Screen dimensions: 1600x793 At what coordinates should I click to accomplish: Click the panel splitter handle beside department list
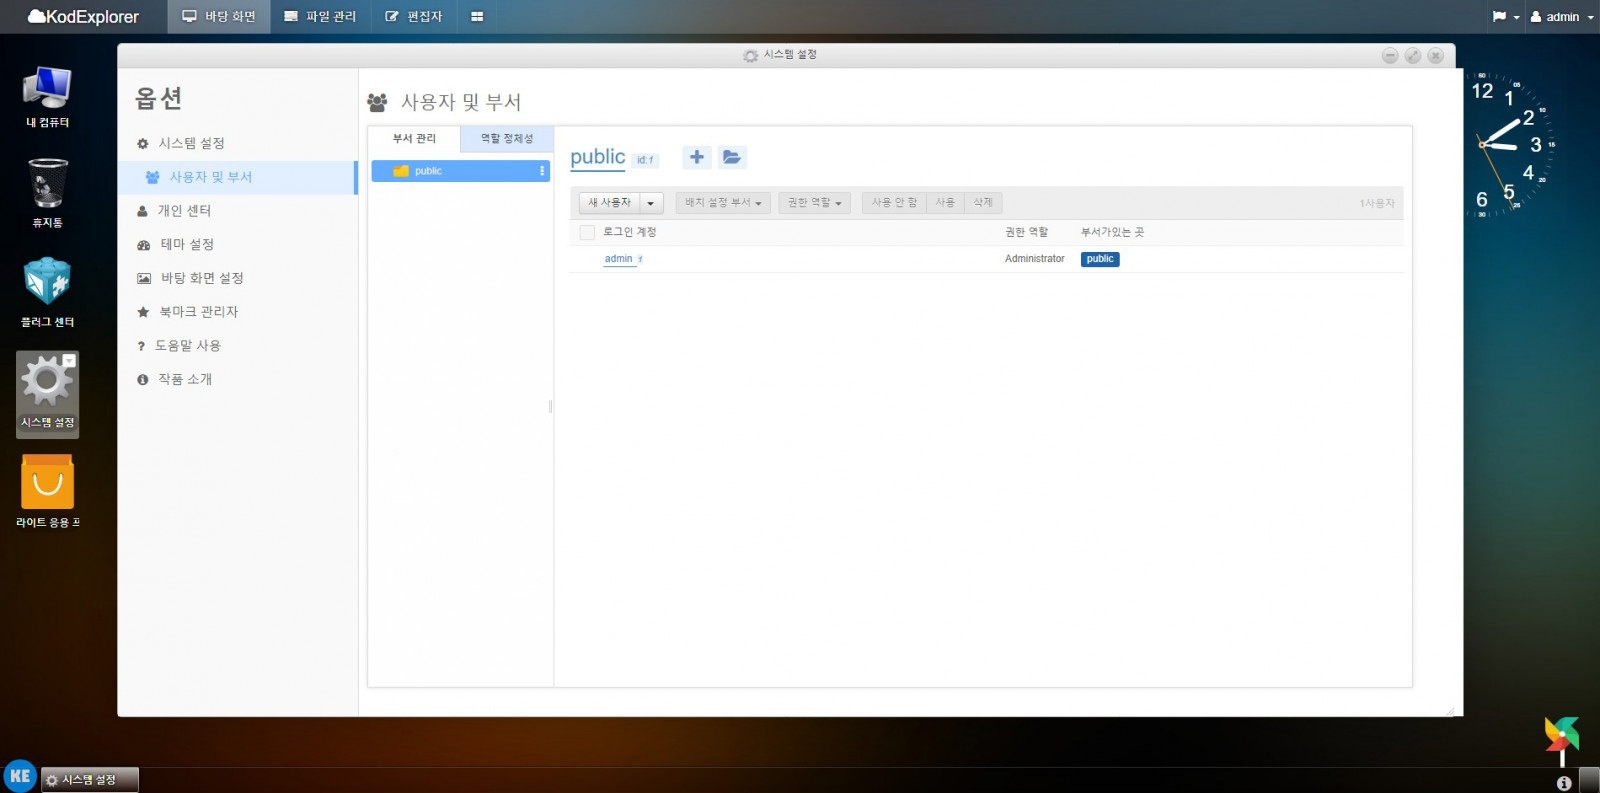[551, 406]
